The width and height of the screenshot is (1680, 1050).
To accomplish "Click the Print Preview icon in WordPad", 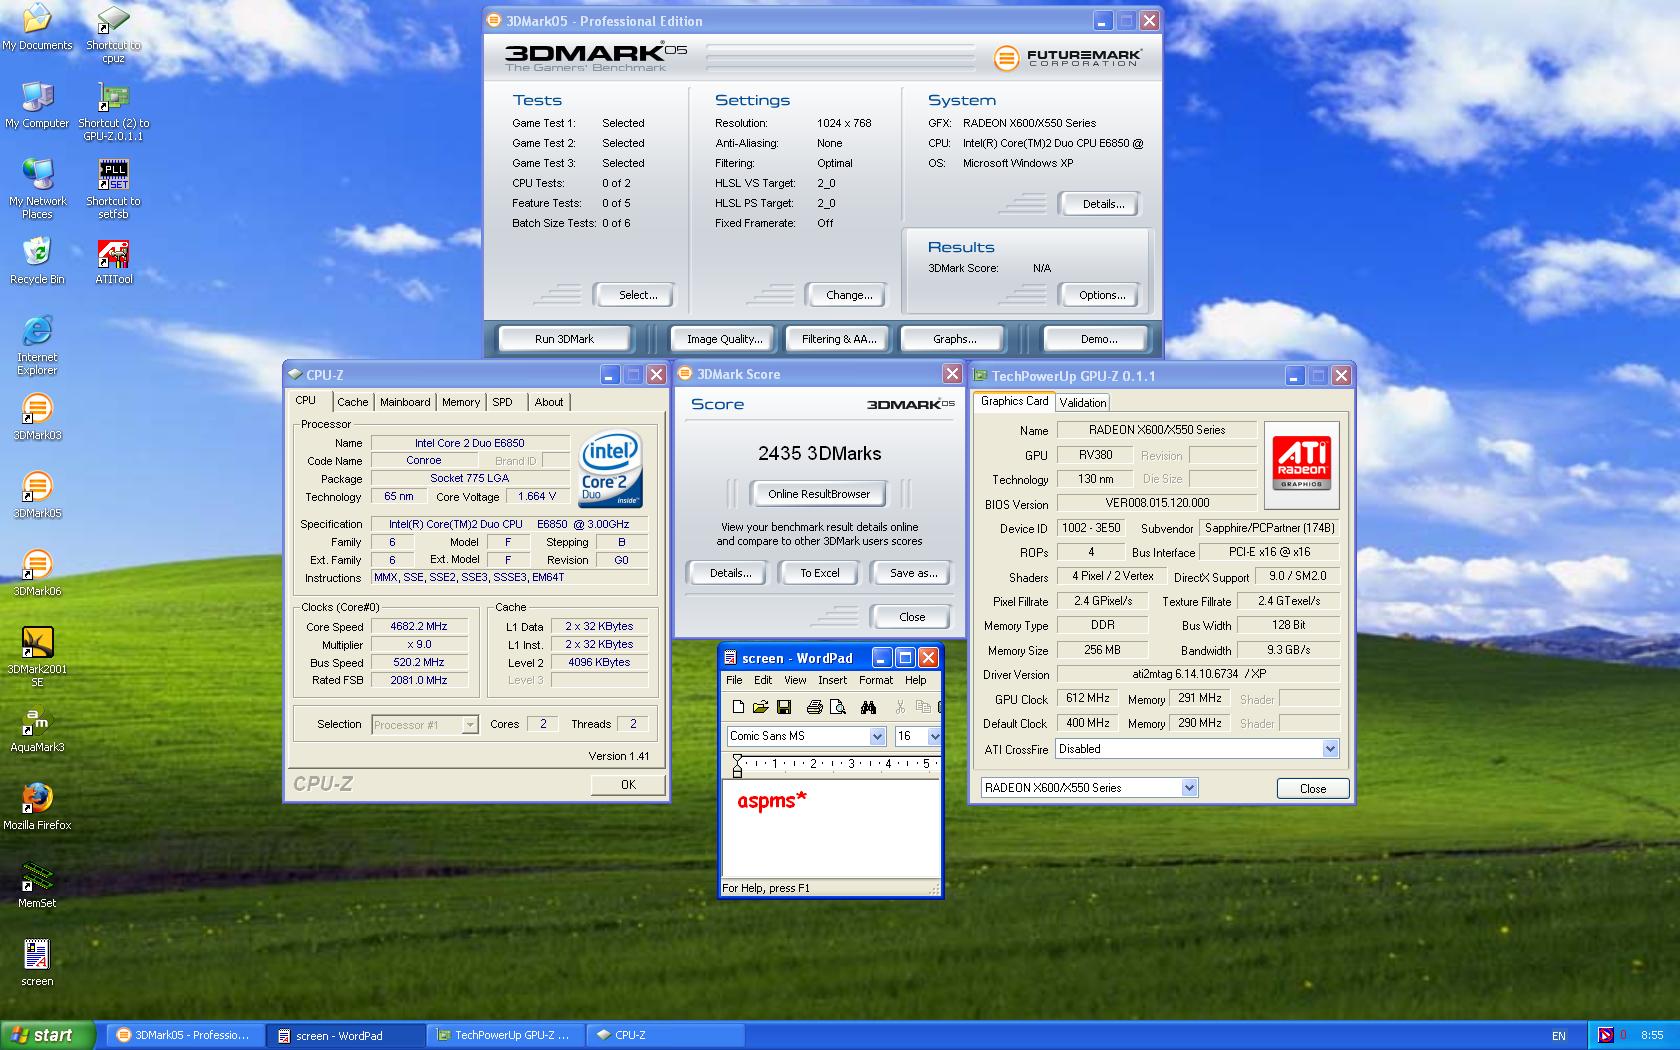I will point(838,707).
